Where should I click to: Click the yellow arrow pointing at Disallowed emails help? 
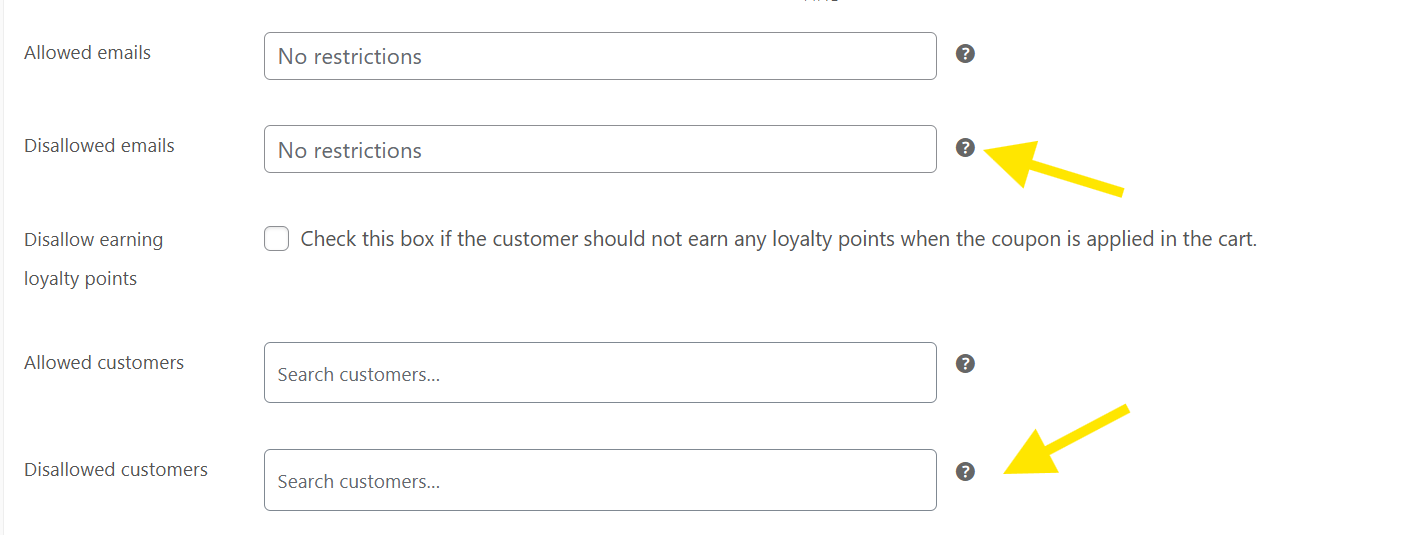pos(1055,164)
